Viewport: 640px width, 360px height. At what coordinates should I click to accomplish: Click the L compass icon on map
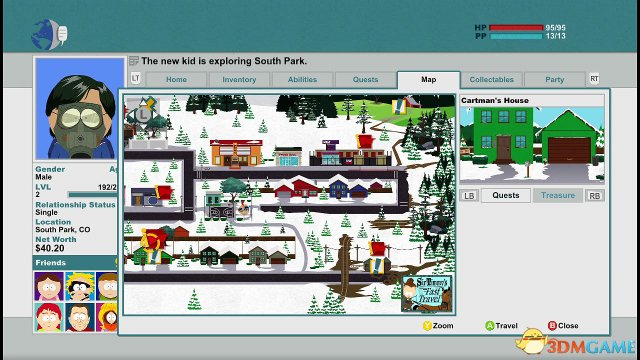[x=142, y=113]
